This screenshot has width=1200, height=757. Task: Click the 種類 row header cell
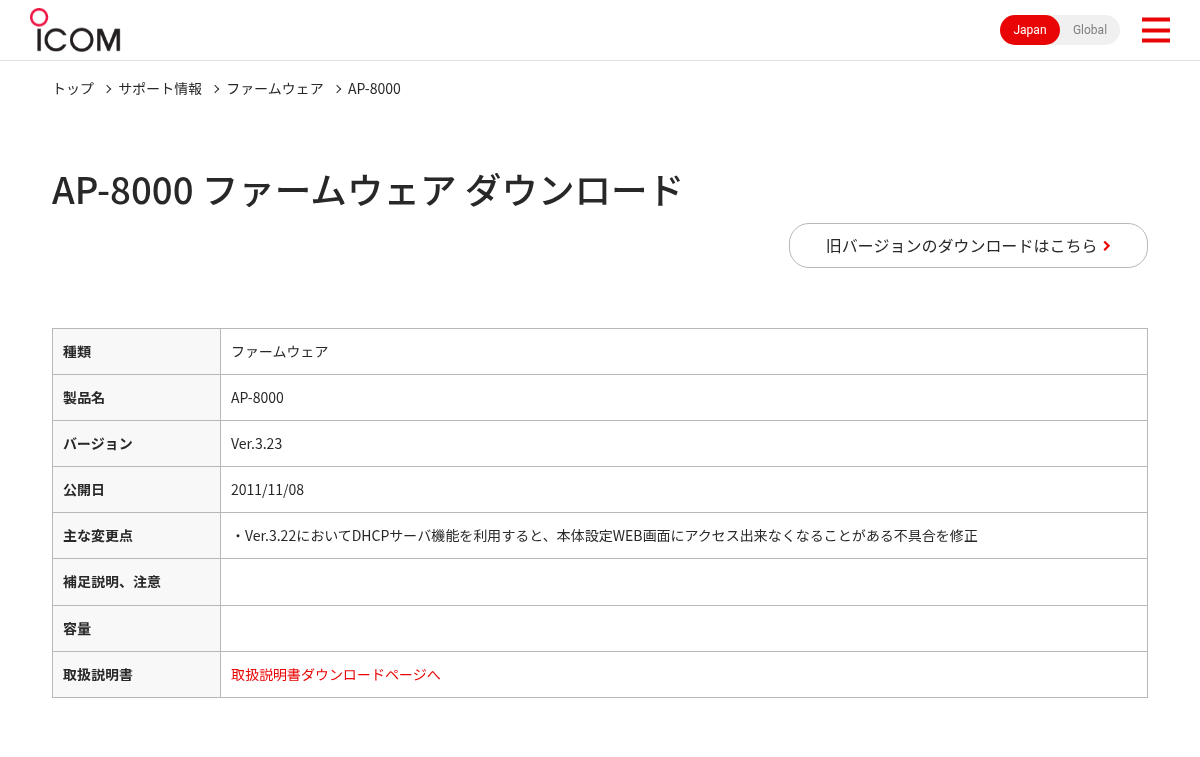(136, 352)
